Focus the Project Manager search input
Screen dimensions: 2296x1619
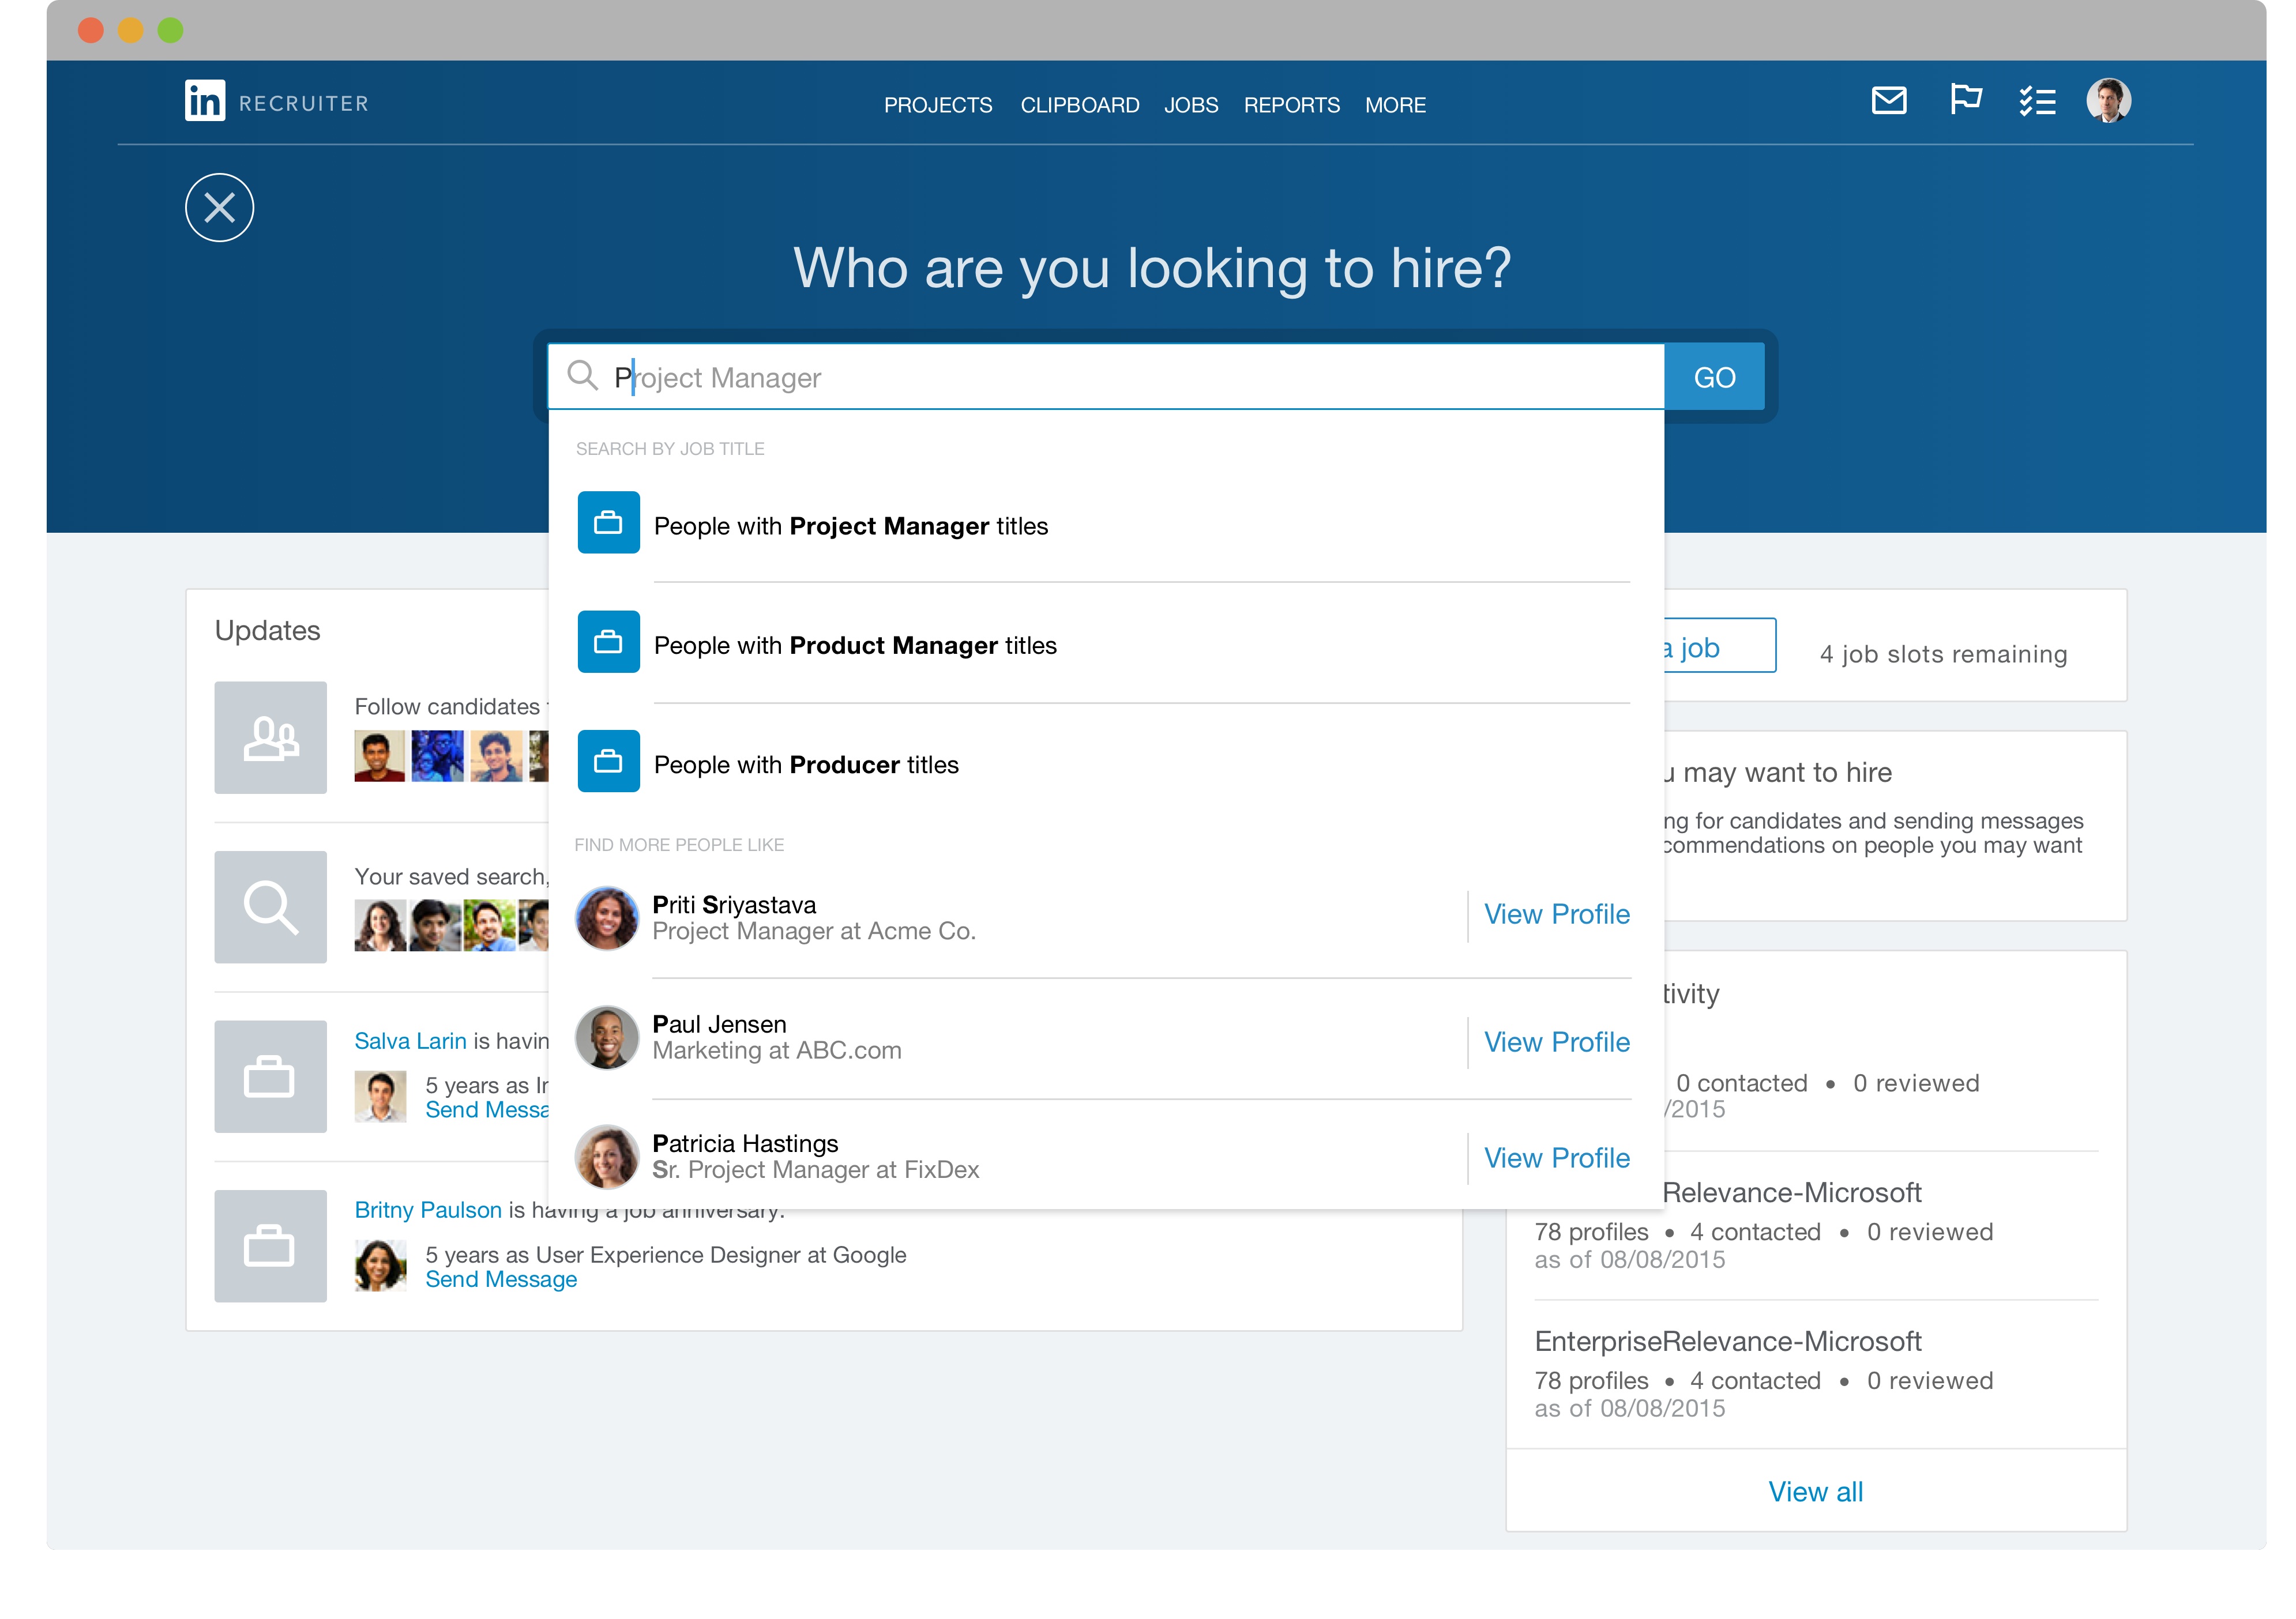[1106, 377]
